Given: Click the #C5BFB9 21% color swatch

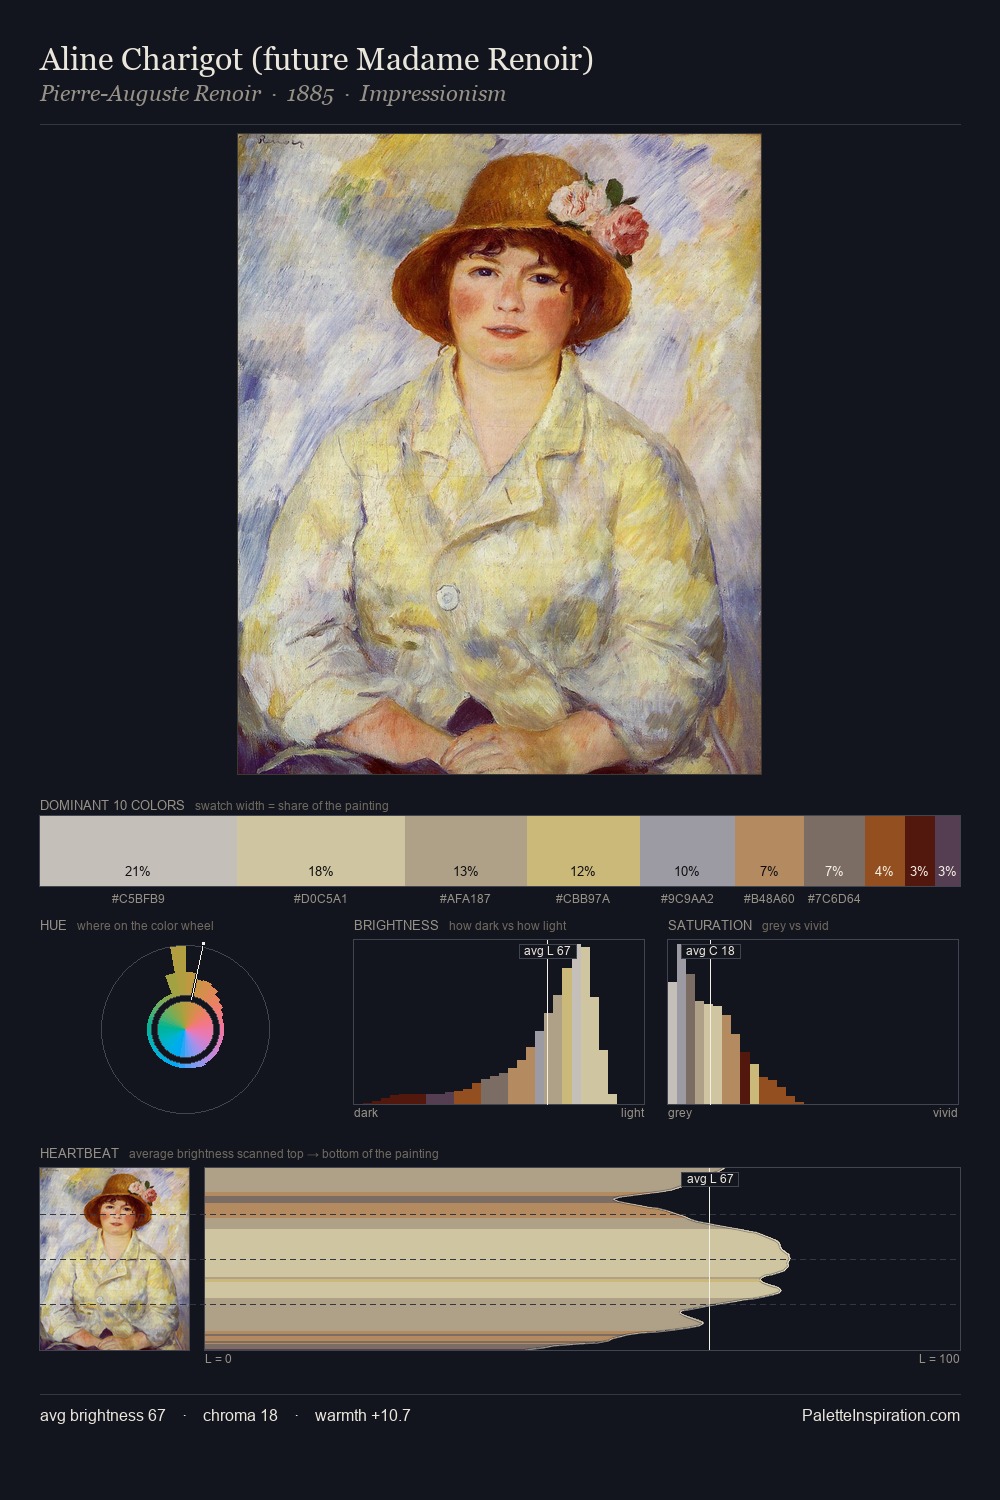Looking at the screenshot, I should pyautogui.click(x=138, y=851).
